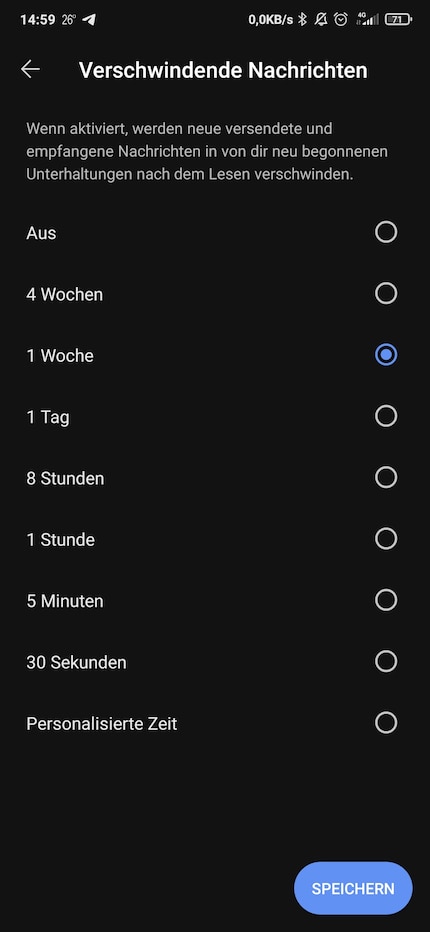Tap the 4G signal strength icon
The width and height of the screenshot is (430, 932).
366,20
